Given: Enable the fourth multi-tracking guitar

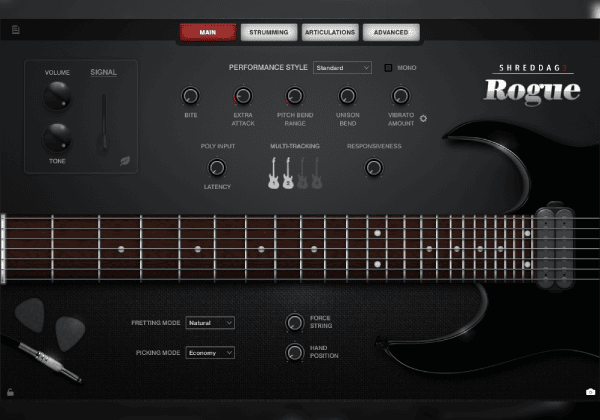Looking at the screenshot, I should 316,173.
